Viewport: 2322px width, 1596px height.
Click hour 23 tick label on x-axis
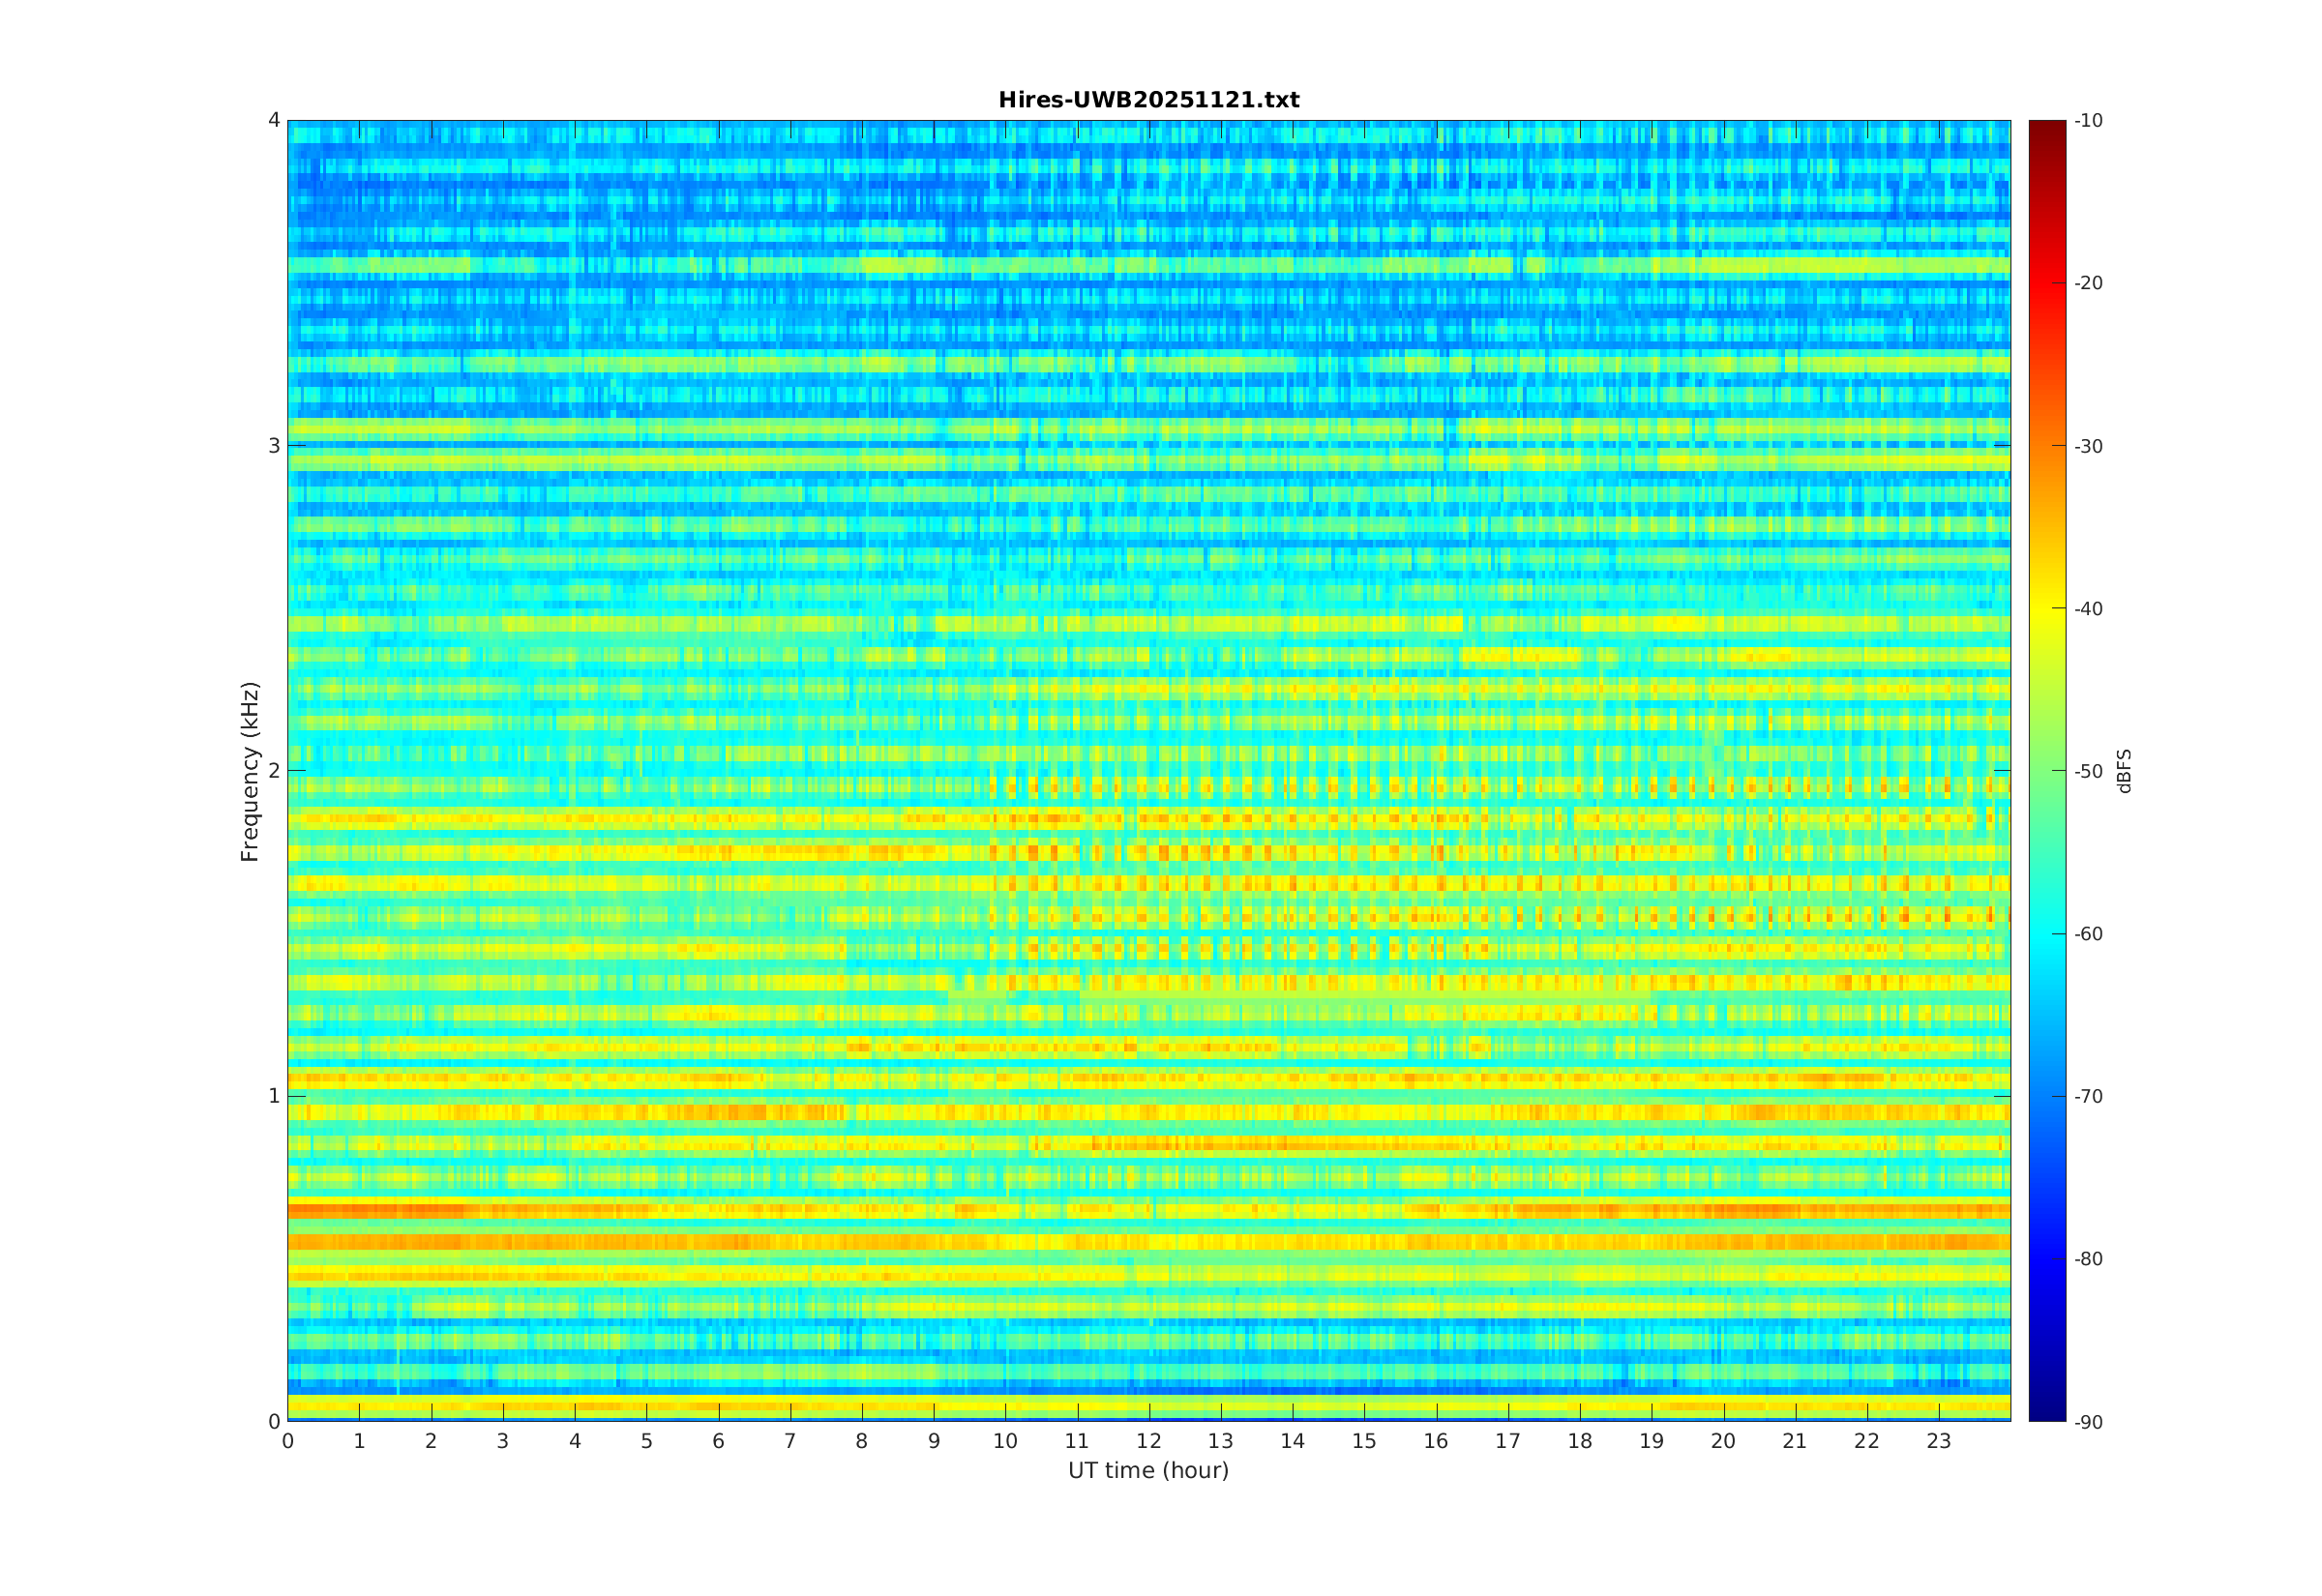1938,1441
